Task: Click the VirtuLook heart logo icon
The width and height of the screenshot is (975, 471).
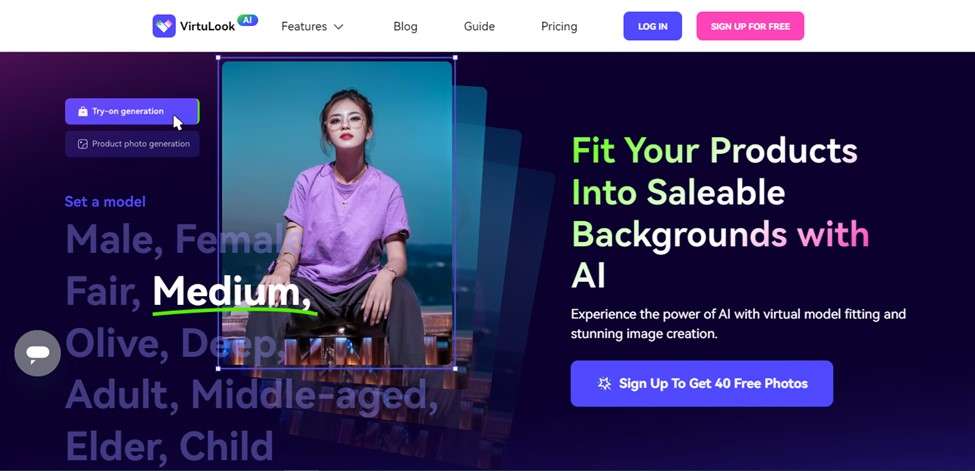Action: [164, 26]
